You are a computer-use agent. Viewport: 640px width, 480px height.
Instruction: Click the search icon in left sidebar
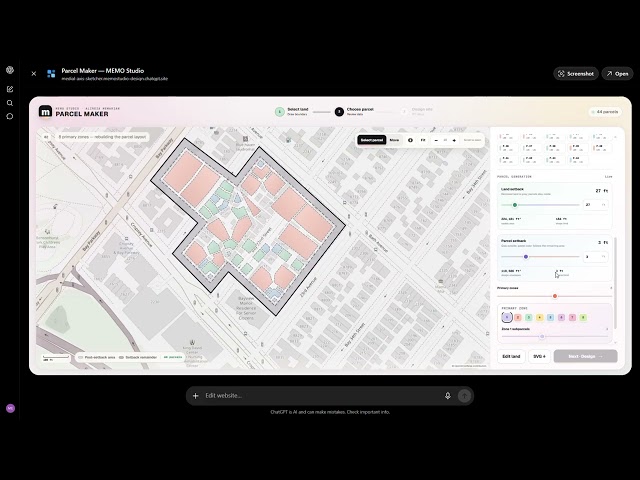[10, 103]
